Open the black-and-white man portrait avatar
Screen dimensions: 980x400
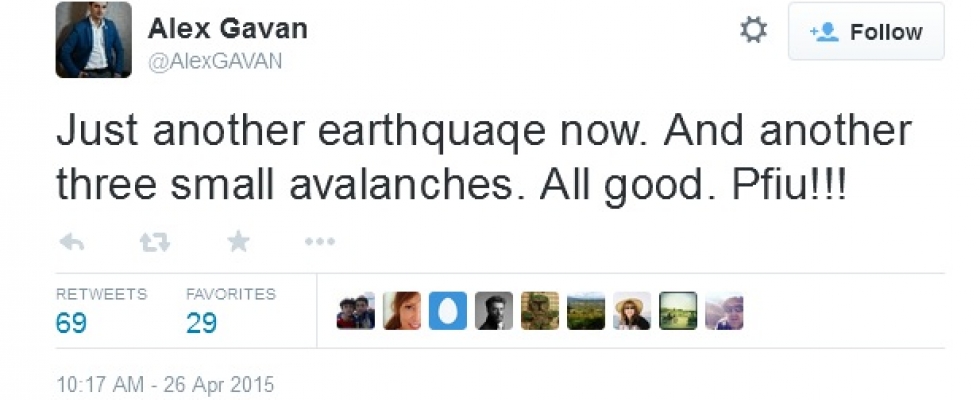[x=494, y=311]
